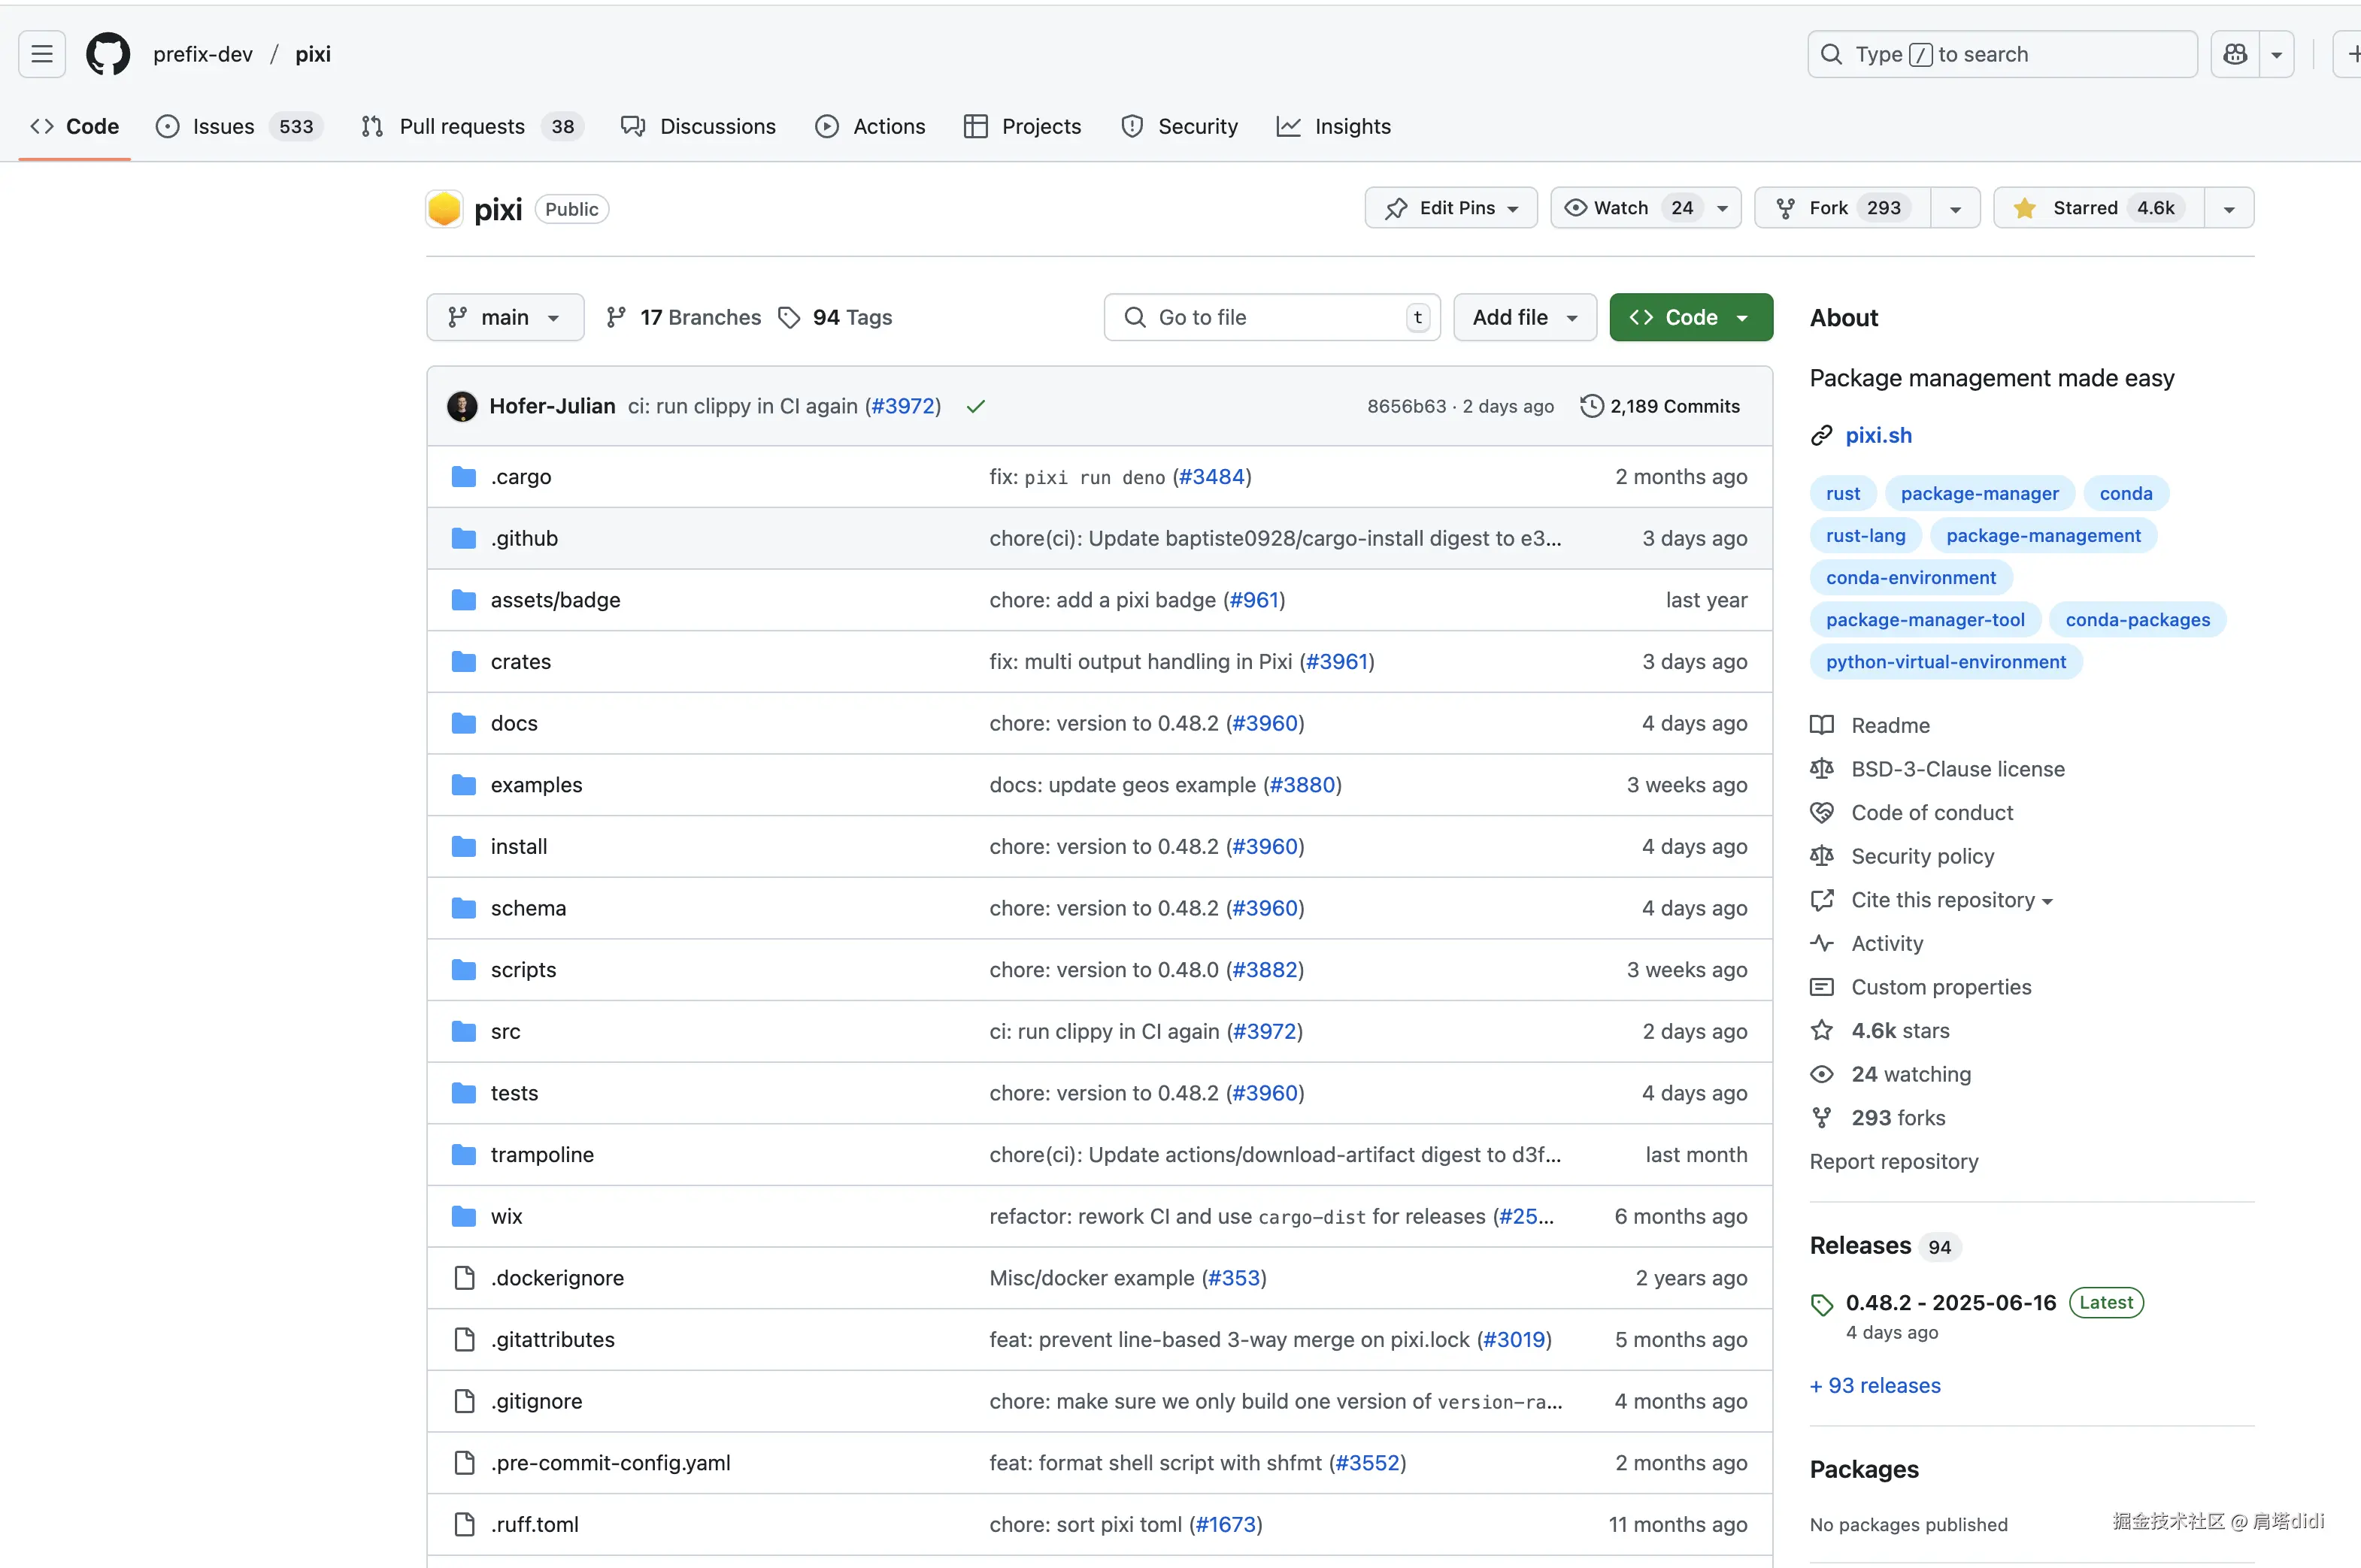This screenshot has height=1568, width=2361.
Task: Click the Activity pulse icon
Action: pyautogui.click(x=1822, y=943)
